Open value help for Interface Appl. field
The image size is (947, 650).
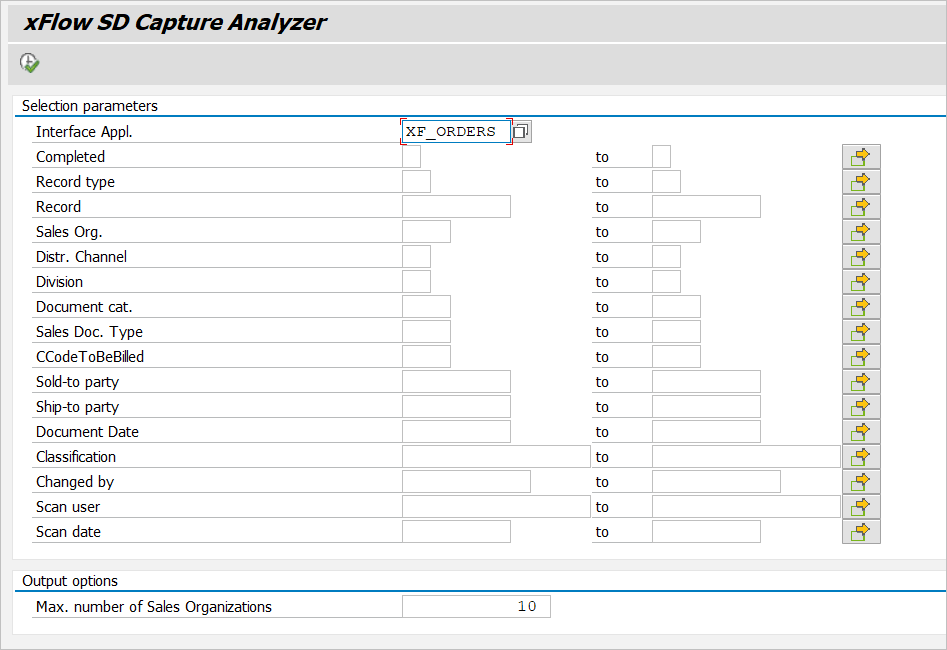[522, 132]
